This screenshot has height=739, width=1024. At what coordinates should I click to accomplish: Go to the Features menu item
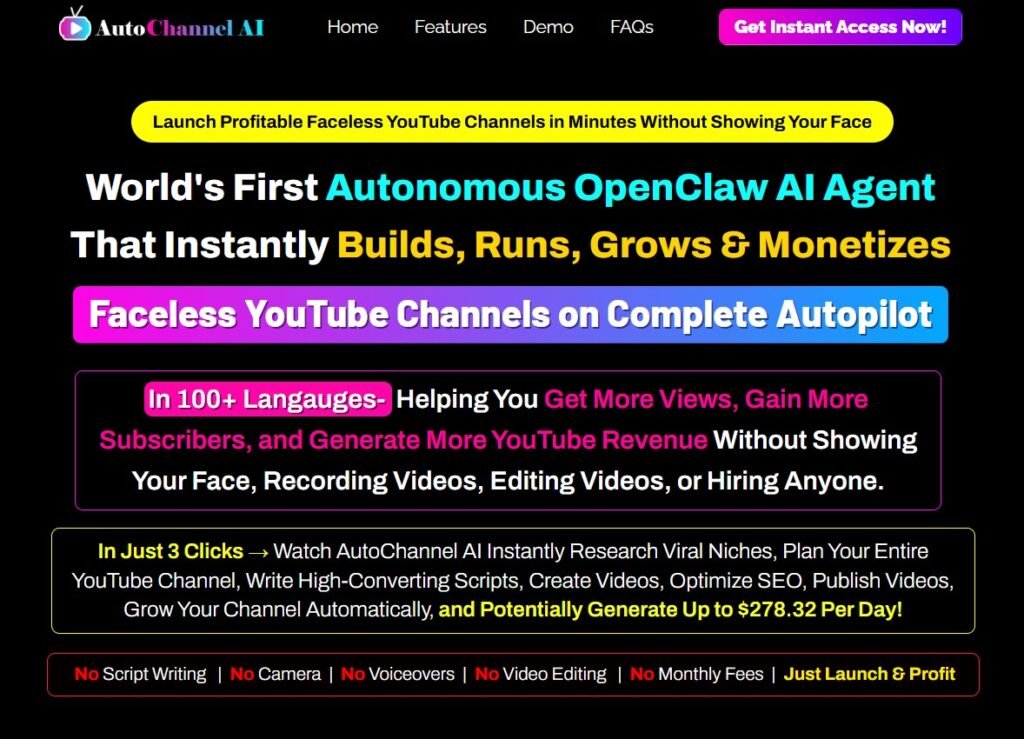(x=451, y=27)
